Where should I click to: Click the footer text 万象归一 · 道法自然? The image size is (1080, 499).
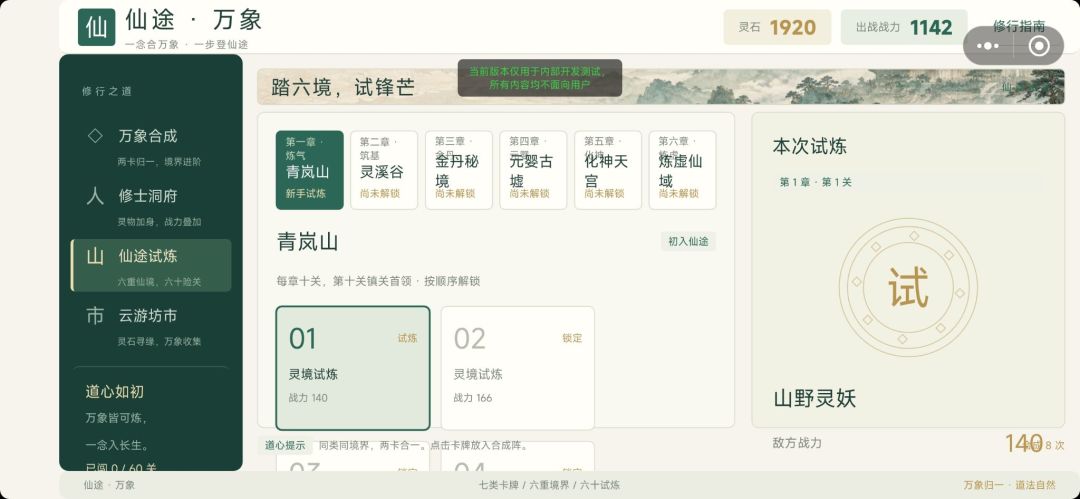(1009, 485)
